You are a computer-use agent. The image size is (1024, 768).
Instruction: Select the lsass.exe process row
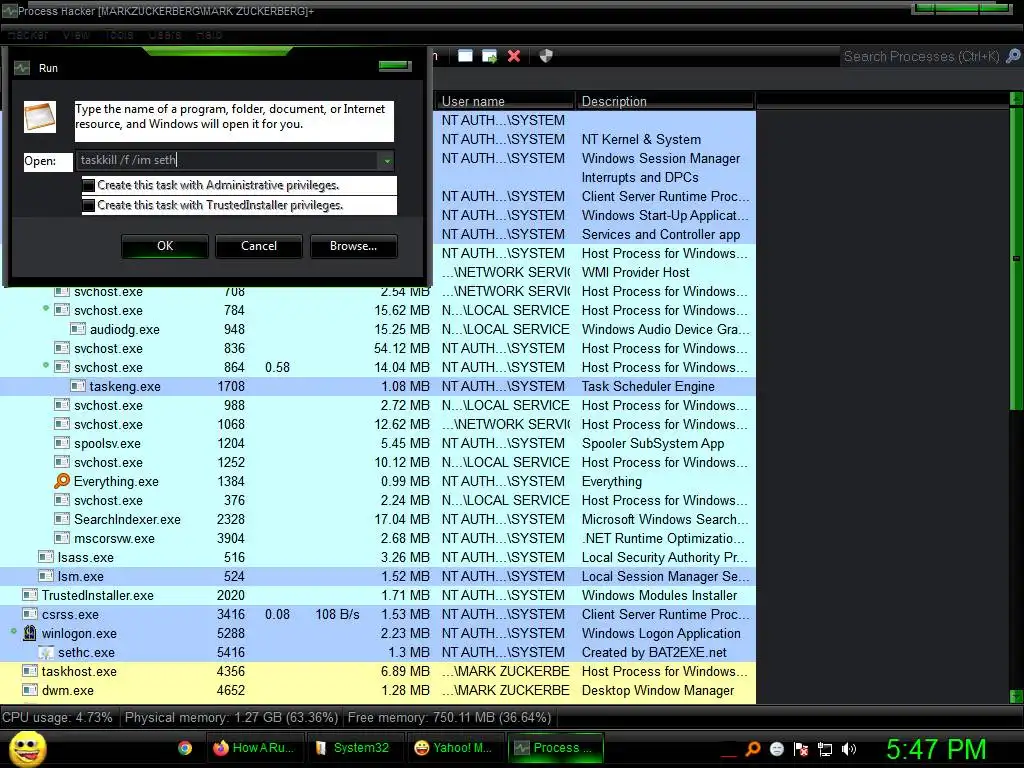378,557
